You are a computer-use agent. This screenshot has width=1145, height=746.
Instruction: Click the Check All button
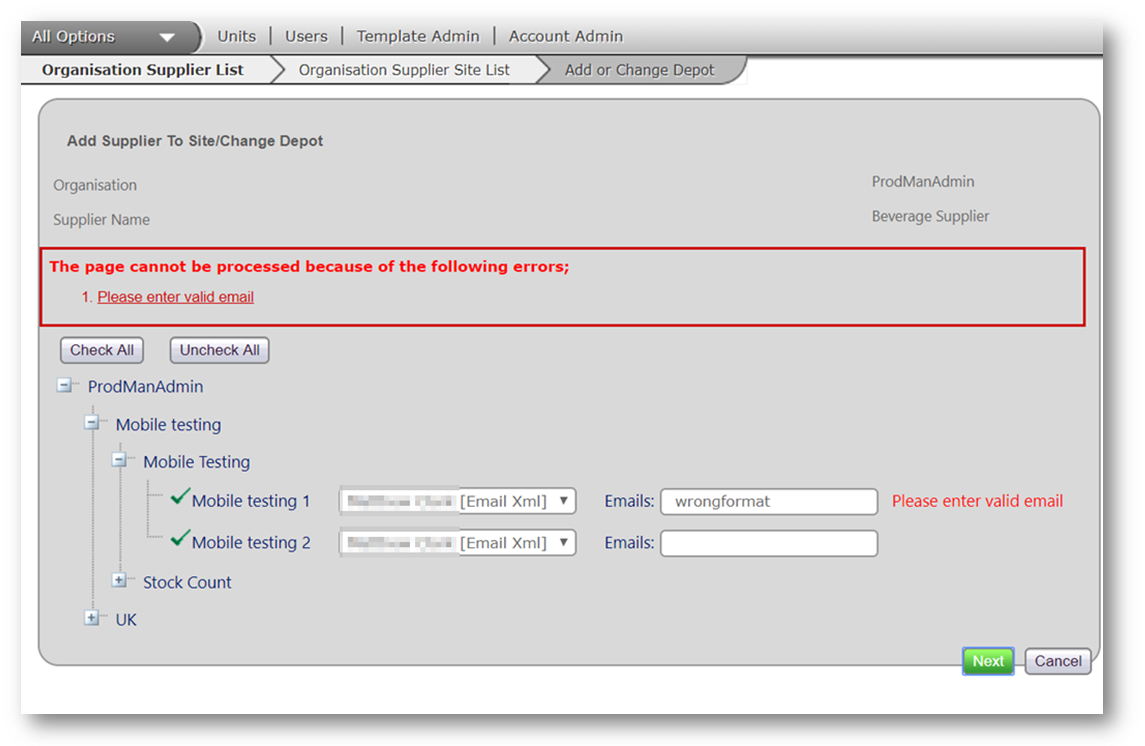(x=102, y=350)
